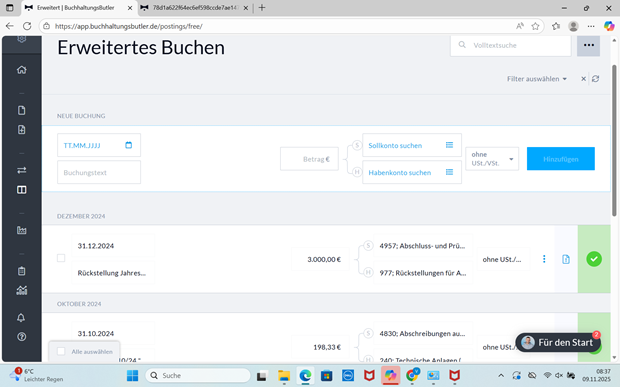Open File Explorer from the taskbar
Image resolution: width=620 pixels, height=387 pixels.
pyautogui.click(x=284, y=376)
